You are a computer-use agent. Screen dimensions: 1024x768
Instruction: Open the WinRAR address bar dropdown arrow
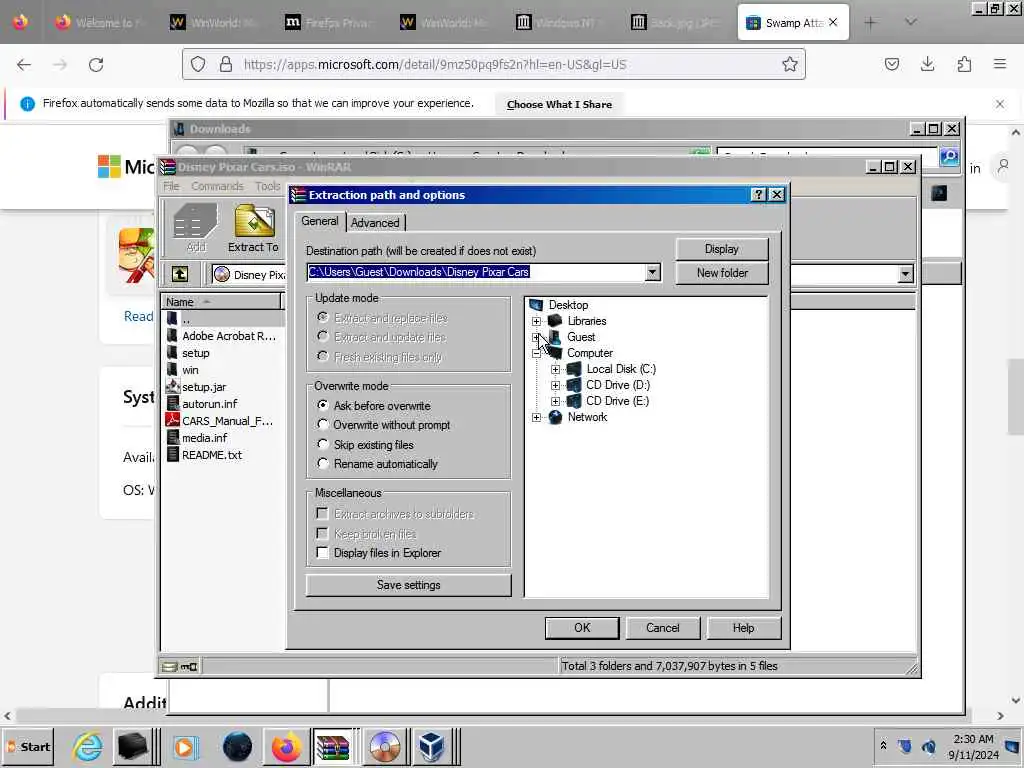point(905,274)
